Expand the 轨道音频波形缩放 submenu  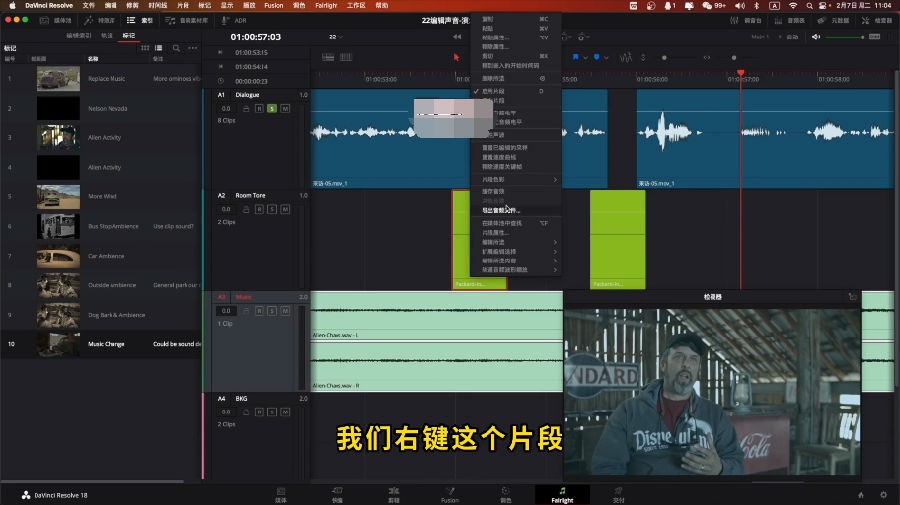point(515,270)
